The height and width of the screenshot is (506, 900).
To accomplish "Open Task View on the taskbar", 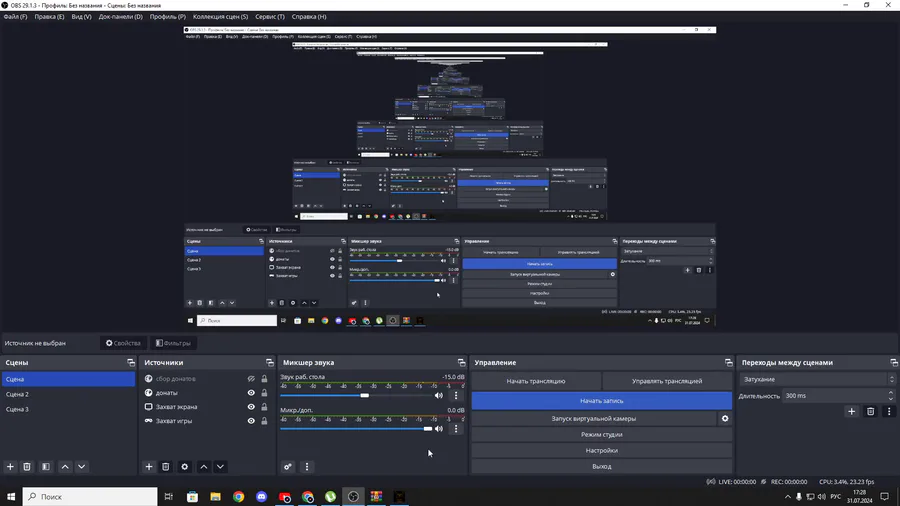I will pos(169,497).
